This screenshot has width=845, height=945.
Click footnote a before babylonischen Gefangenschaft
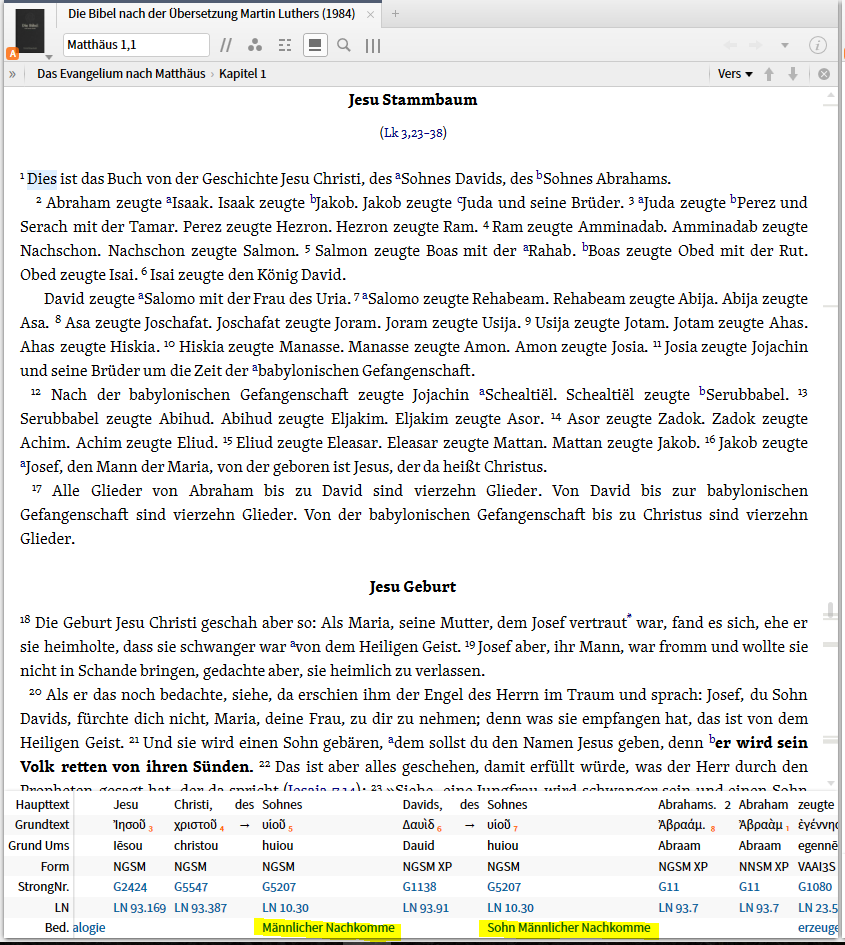pyautogui.click(x=255, y=368)
